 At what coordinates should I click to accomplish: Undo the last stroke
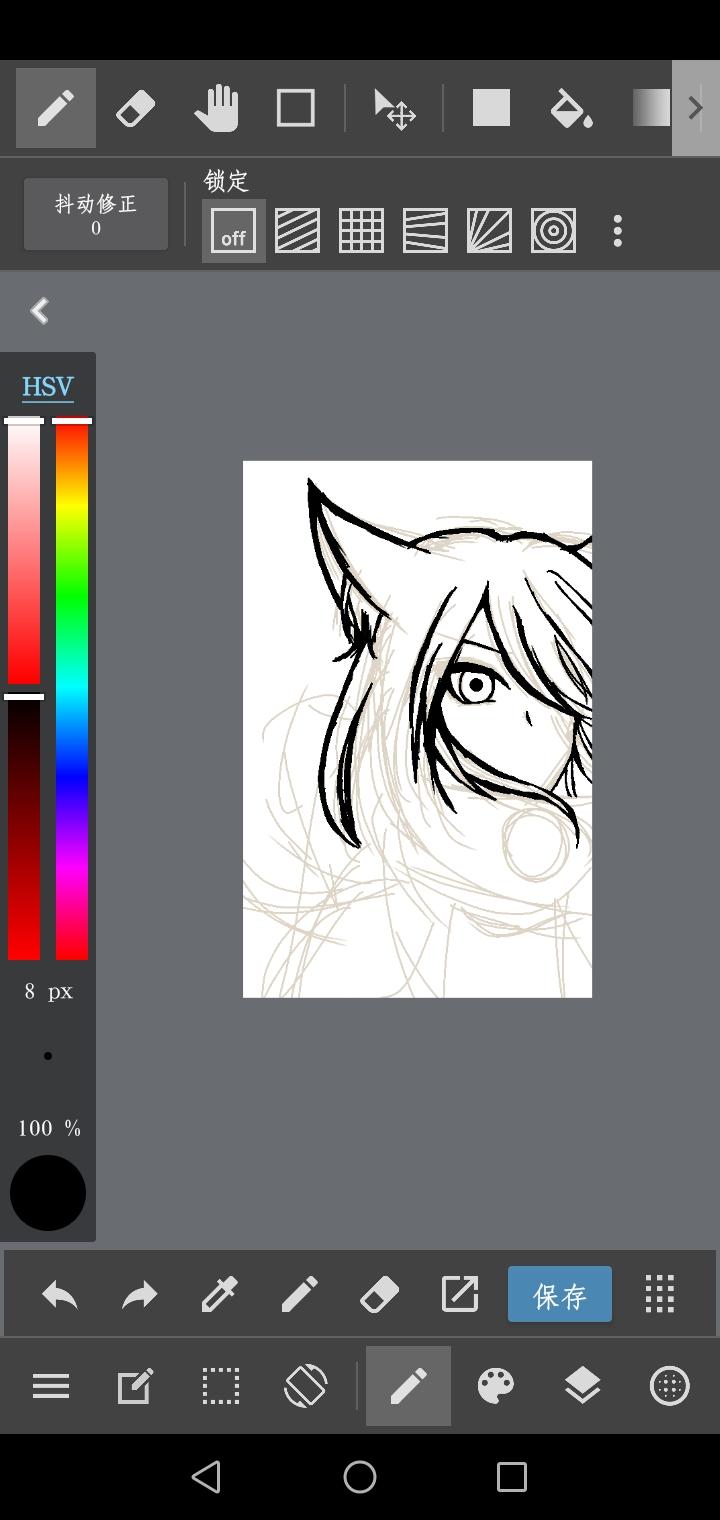60,1295
